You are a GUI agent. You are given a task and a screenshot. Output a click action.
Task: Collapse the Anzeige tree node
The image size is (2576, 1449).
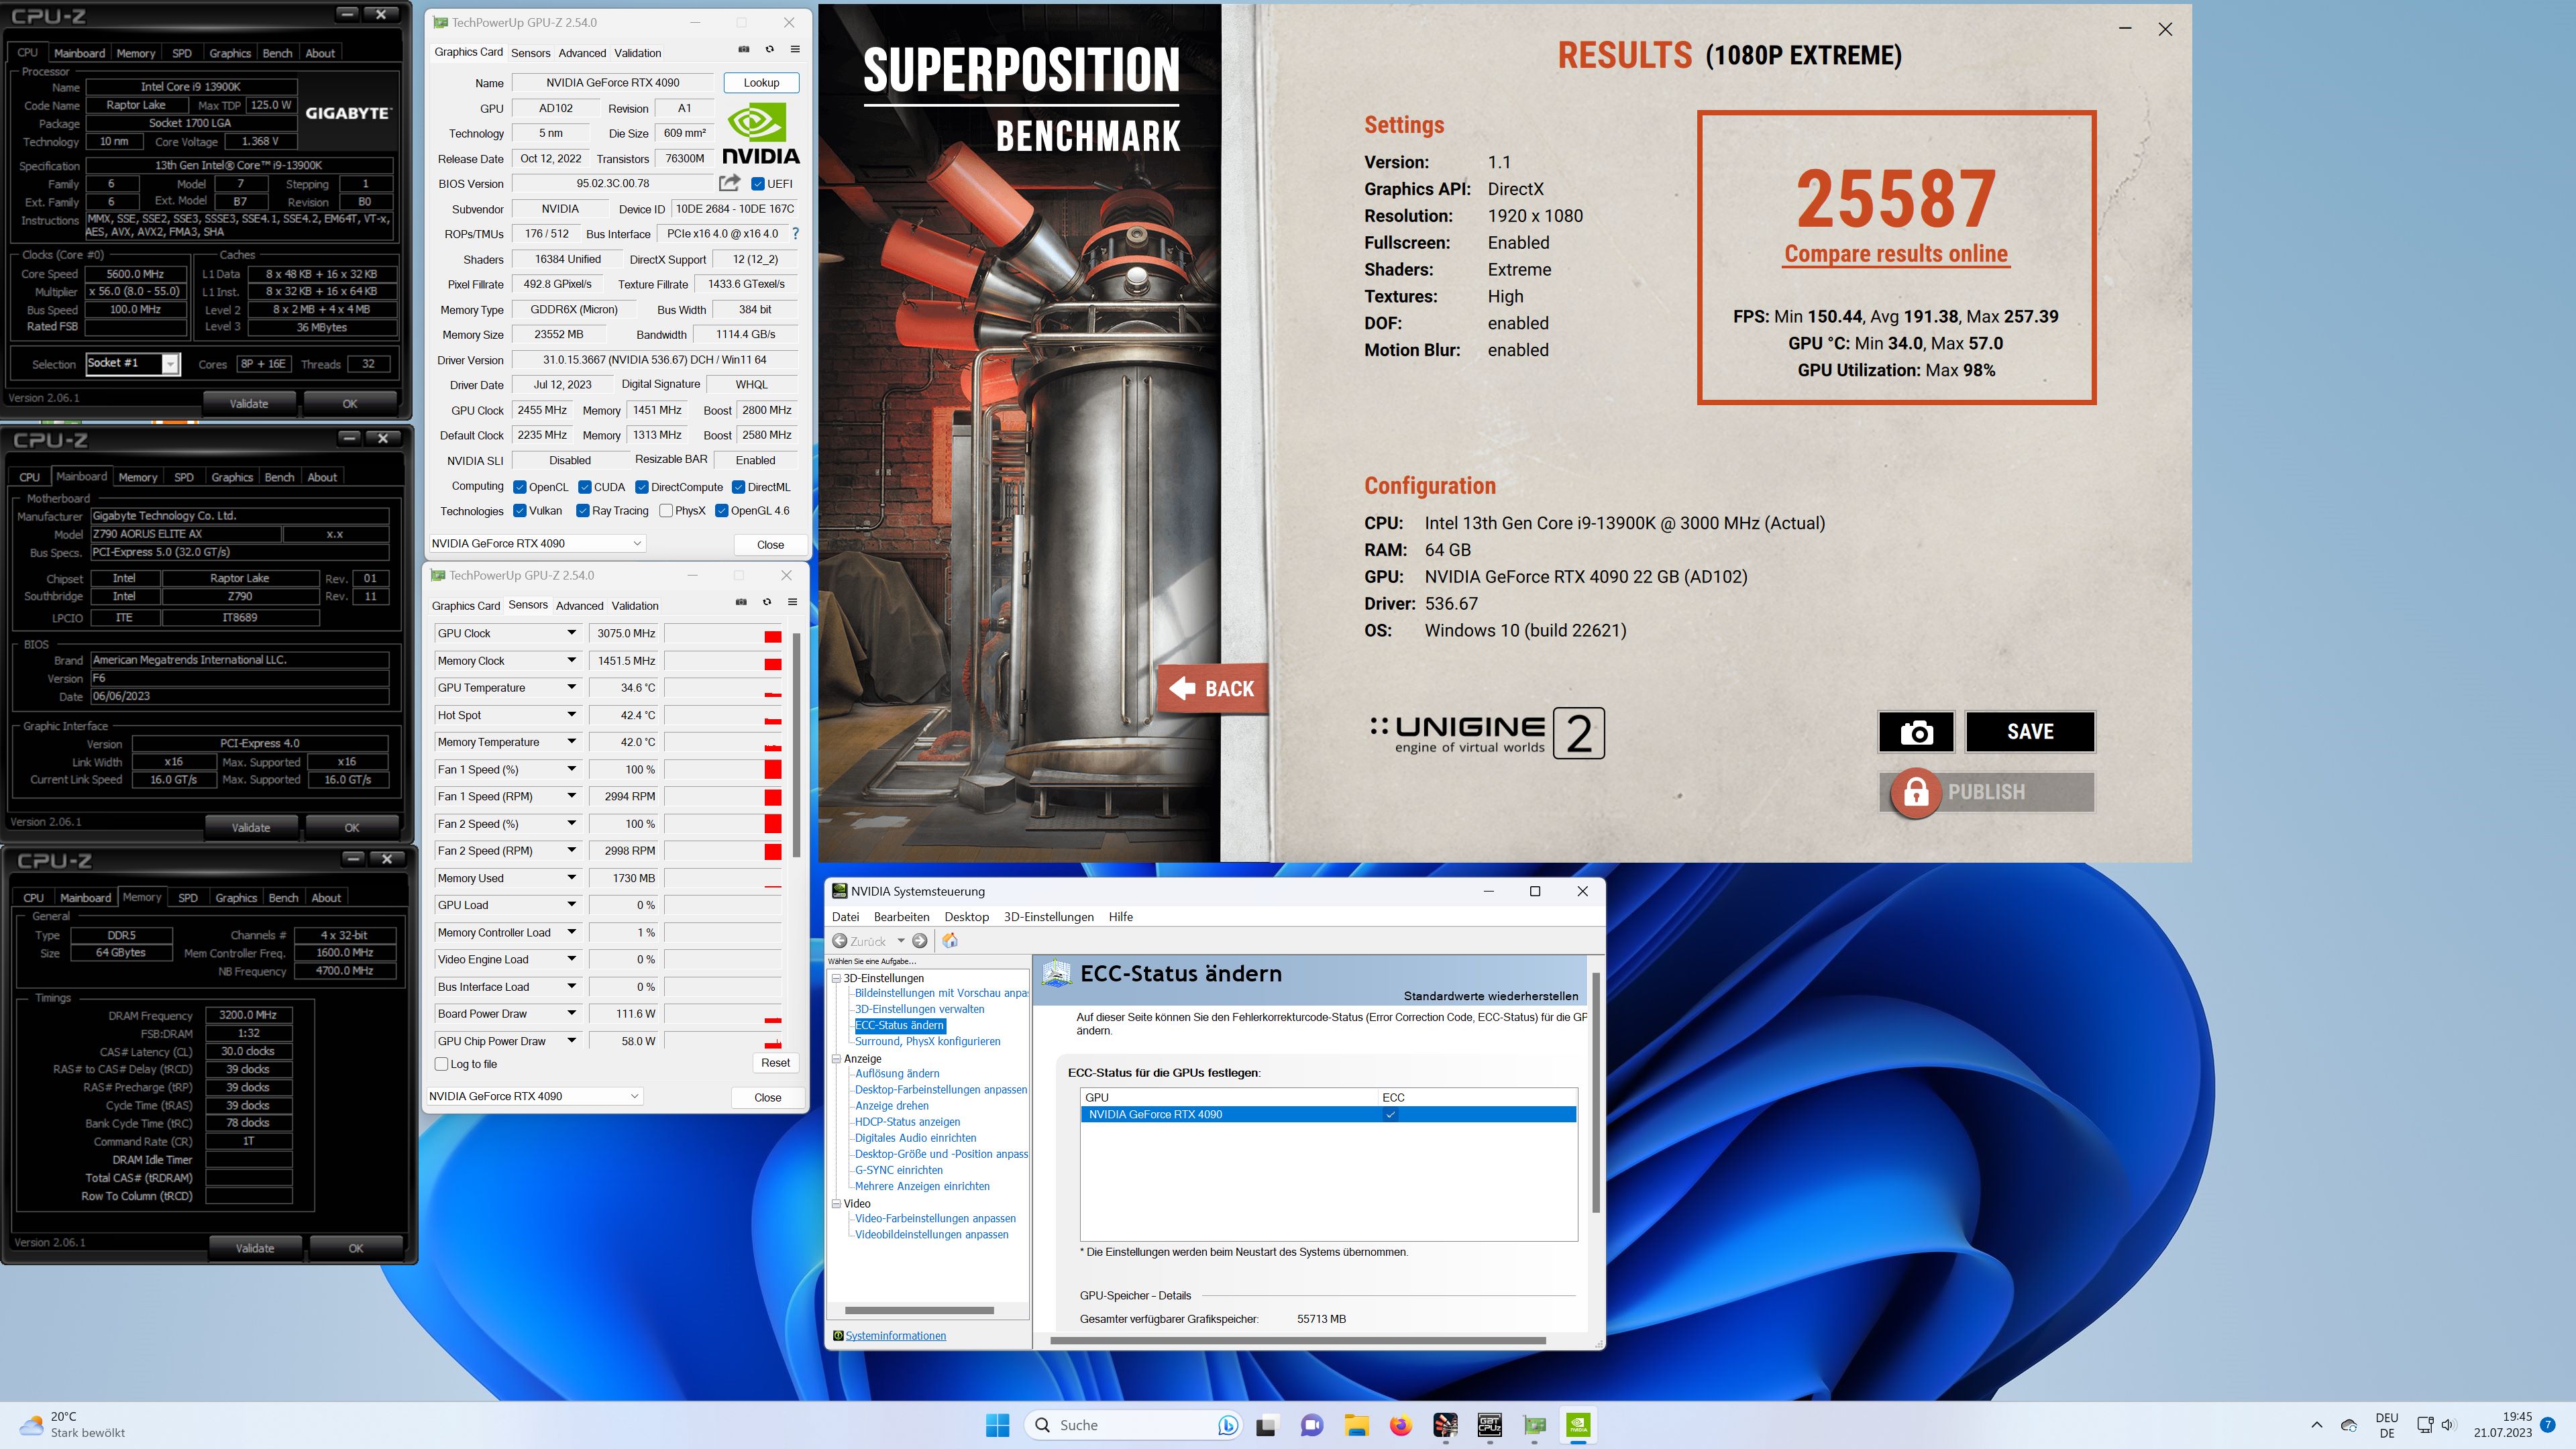point(837,1058)
